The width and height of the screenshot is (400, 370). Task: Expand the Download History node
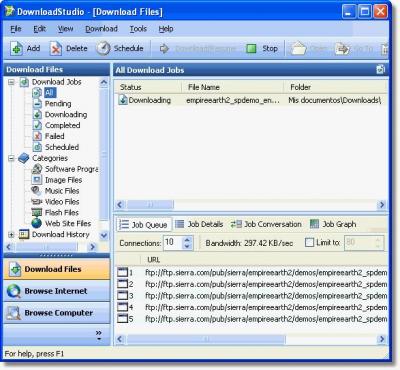click(11, 234)
